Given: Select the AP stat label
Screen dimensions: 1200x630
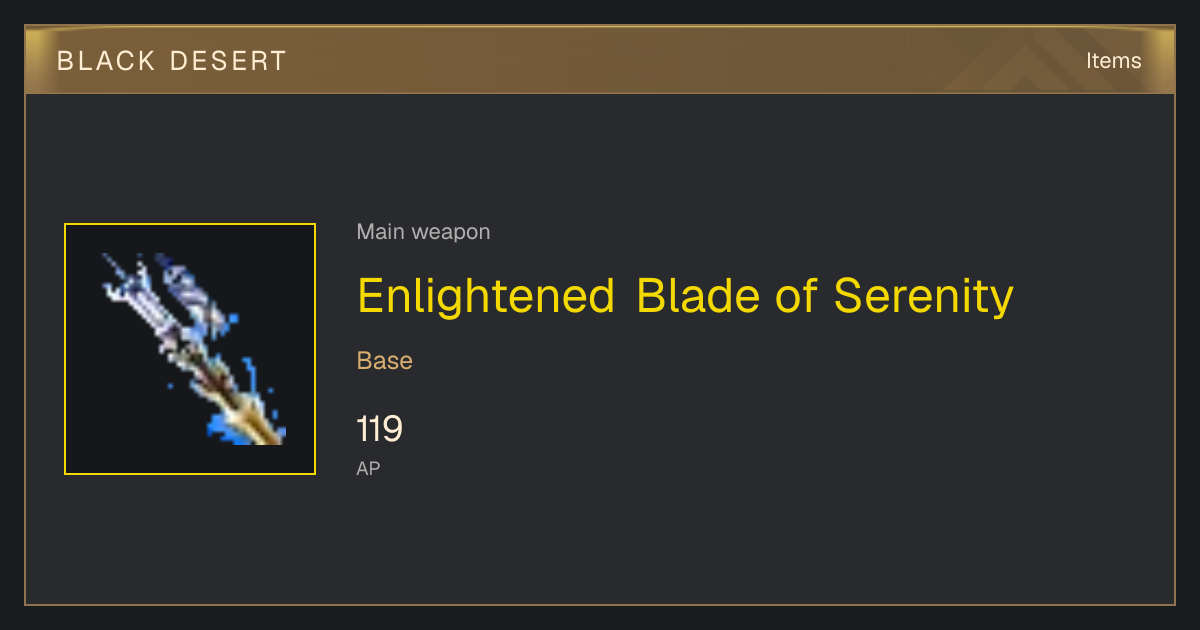Looking at the screenshot, I should point(368,468).
